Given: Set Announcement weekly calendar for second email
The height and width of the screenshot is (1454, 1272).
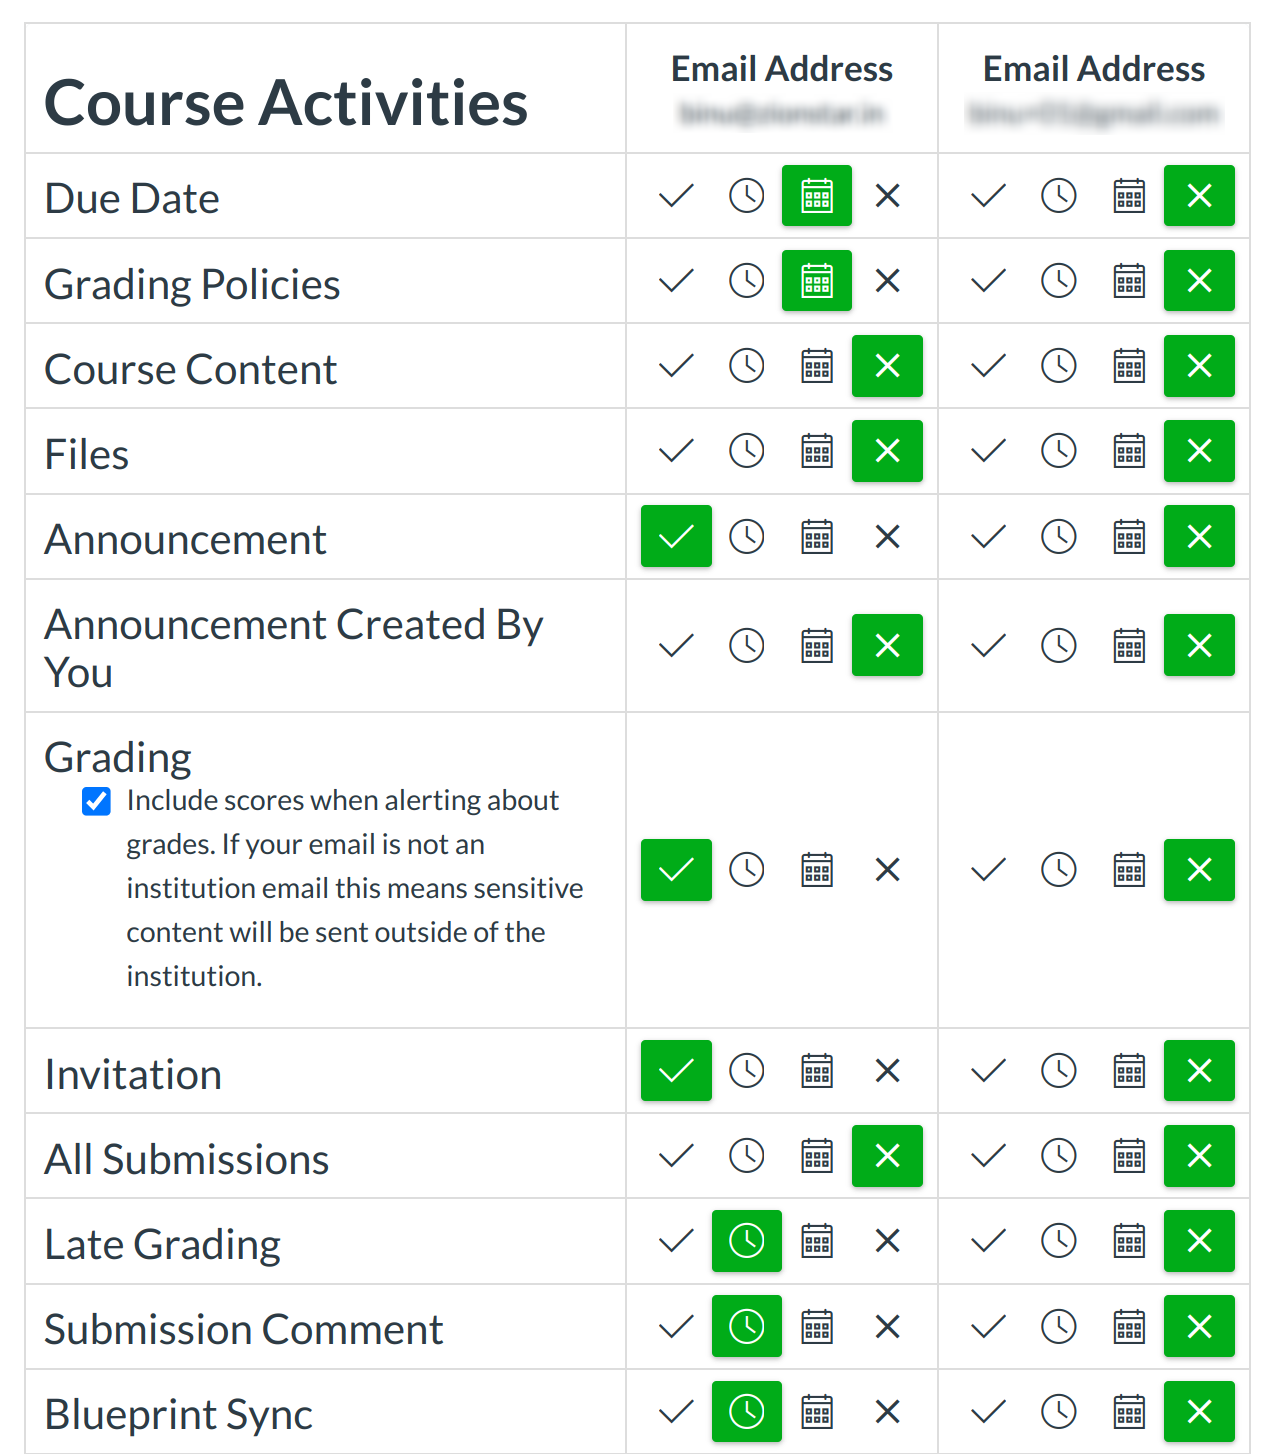Looking at the screenshot, I should (1129, 537).
